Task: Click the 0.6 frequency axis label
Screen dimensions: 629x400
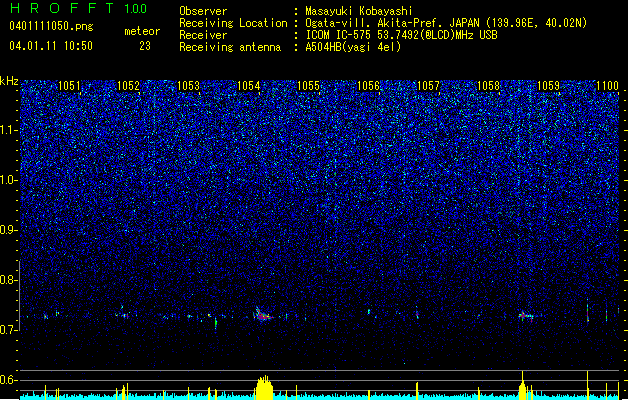Action: point(7,380)
